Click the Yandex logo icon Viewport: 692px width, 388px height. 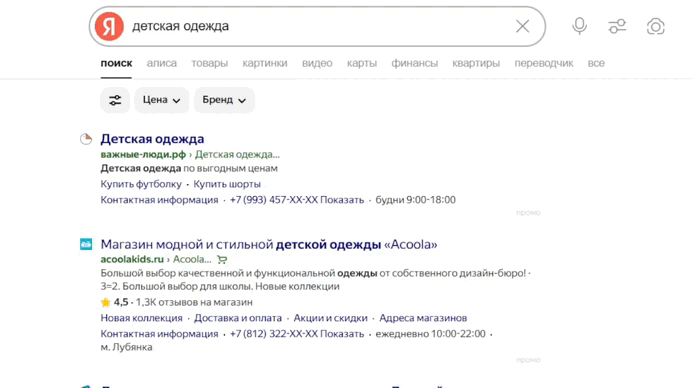click(109, 26)
